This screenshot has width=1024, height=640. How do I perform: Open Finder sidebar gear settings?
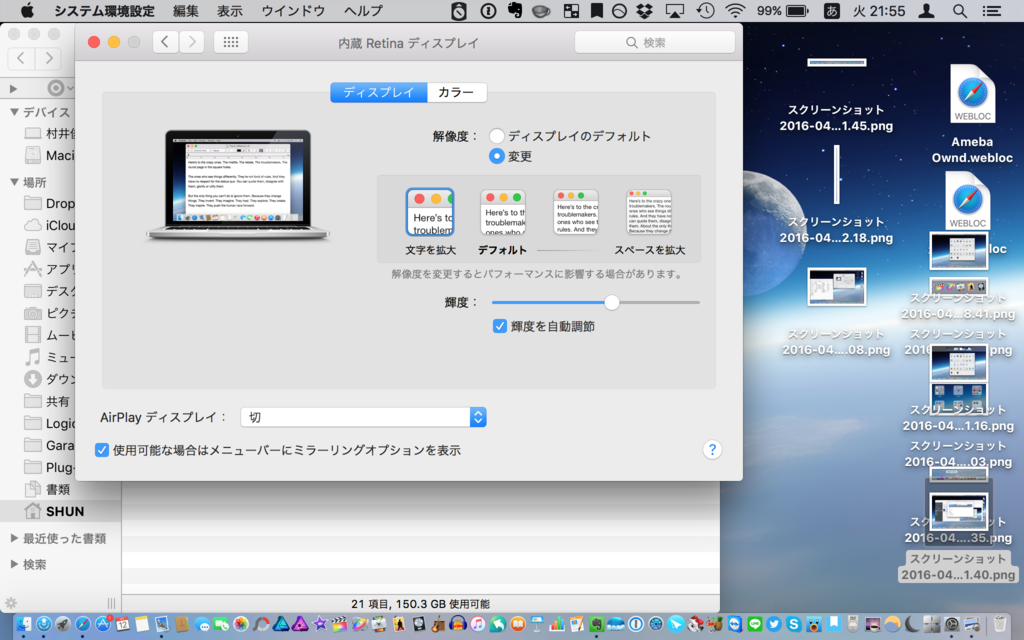[10, 603]
